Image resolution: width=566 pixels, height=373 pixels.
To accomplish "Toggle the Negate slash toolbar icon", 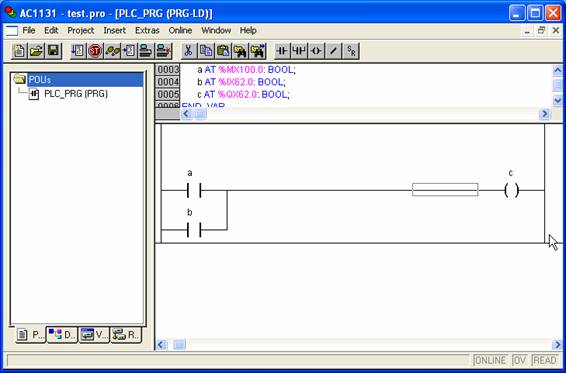I will [x=334, y=51].
